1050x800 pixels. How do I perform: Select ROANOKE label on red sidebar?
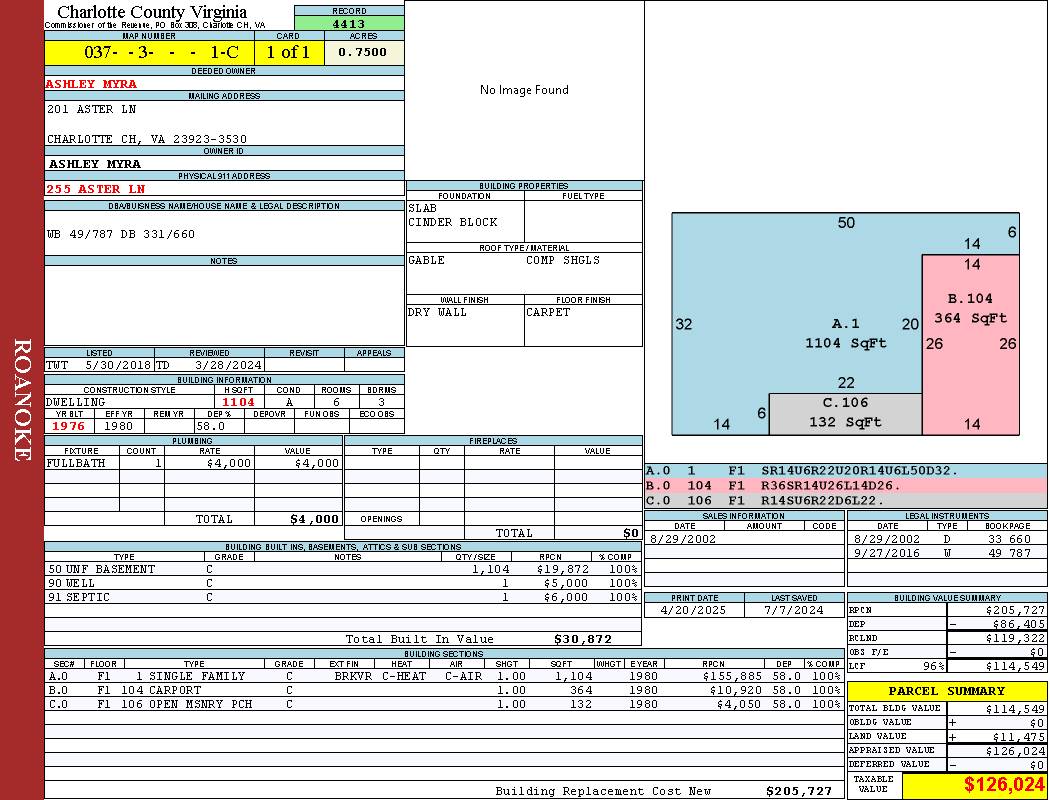(x=22, y=400)
